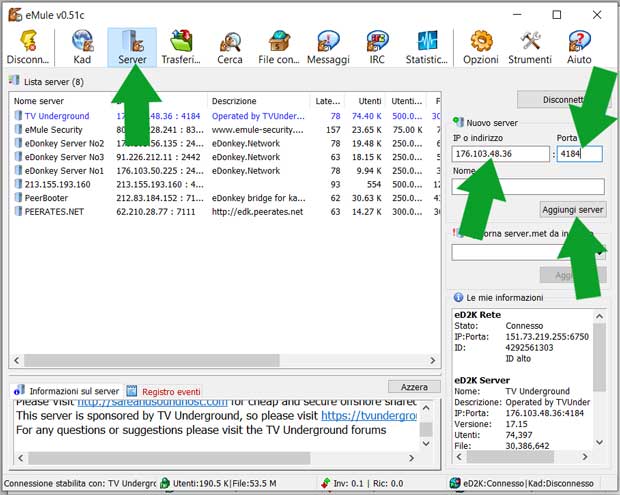
Task: Open File condivisi from toolbar
Action: tap(279, 47)
